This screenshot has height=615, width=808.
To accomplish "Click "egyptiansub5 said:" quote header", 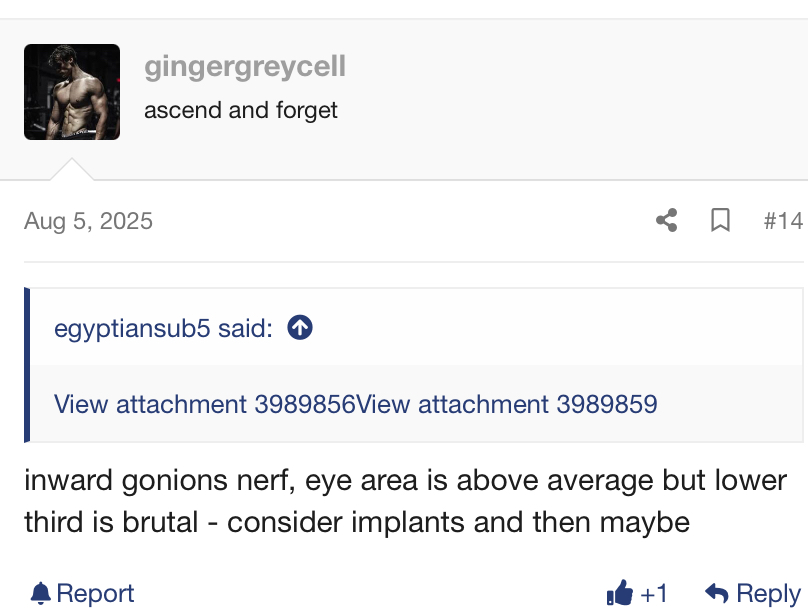I will (163, 328).
